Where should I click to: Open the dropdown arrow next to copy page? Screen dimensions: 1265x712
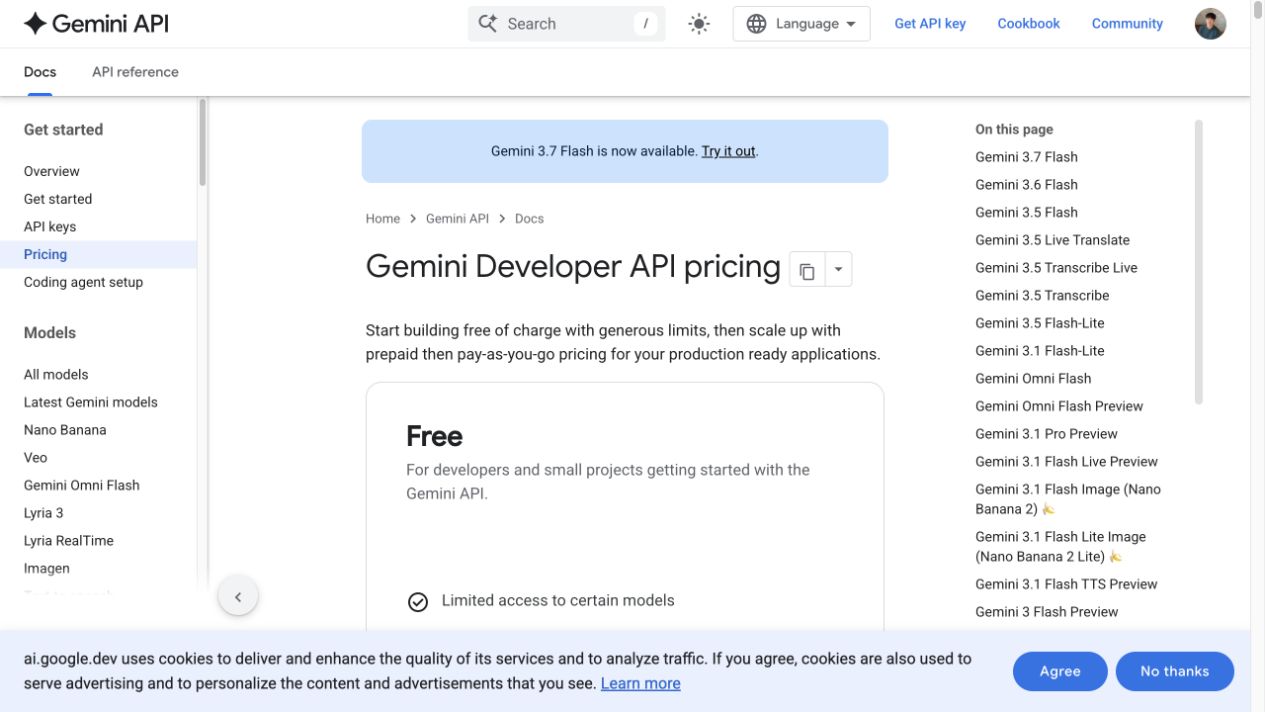(838, 269)
